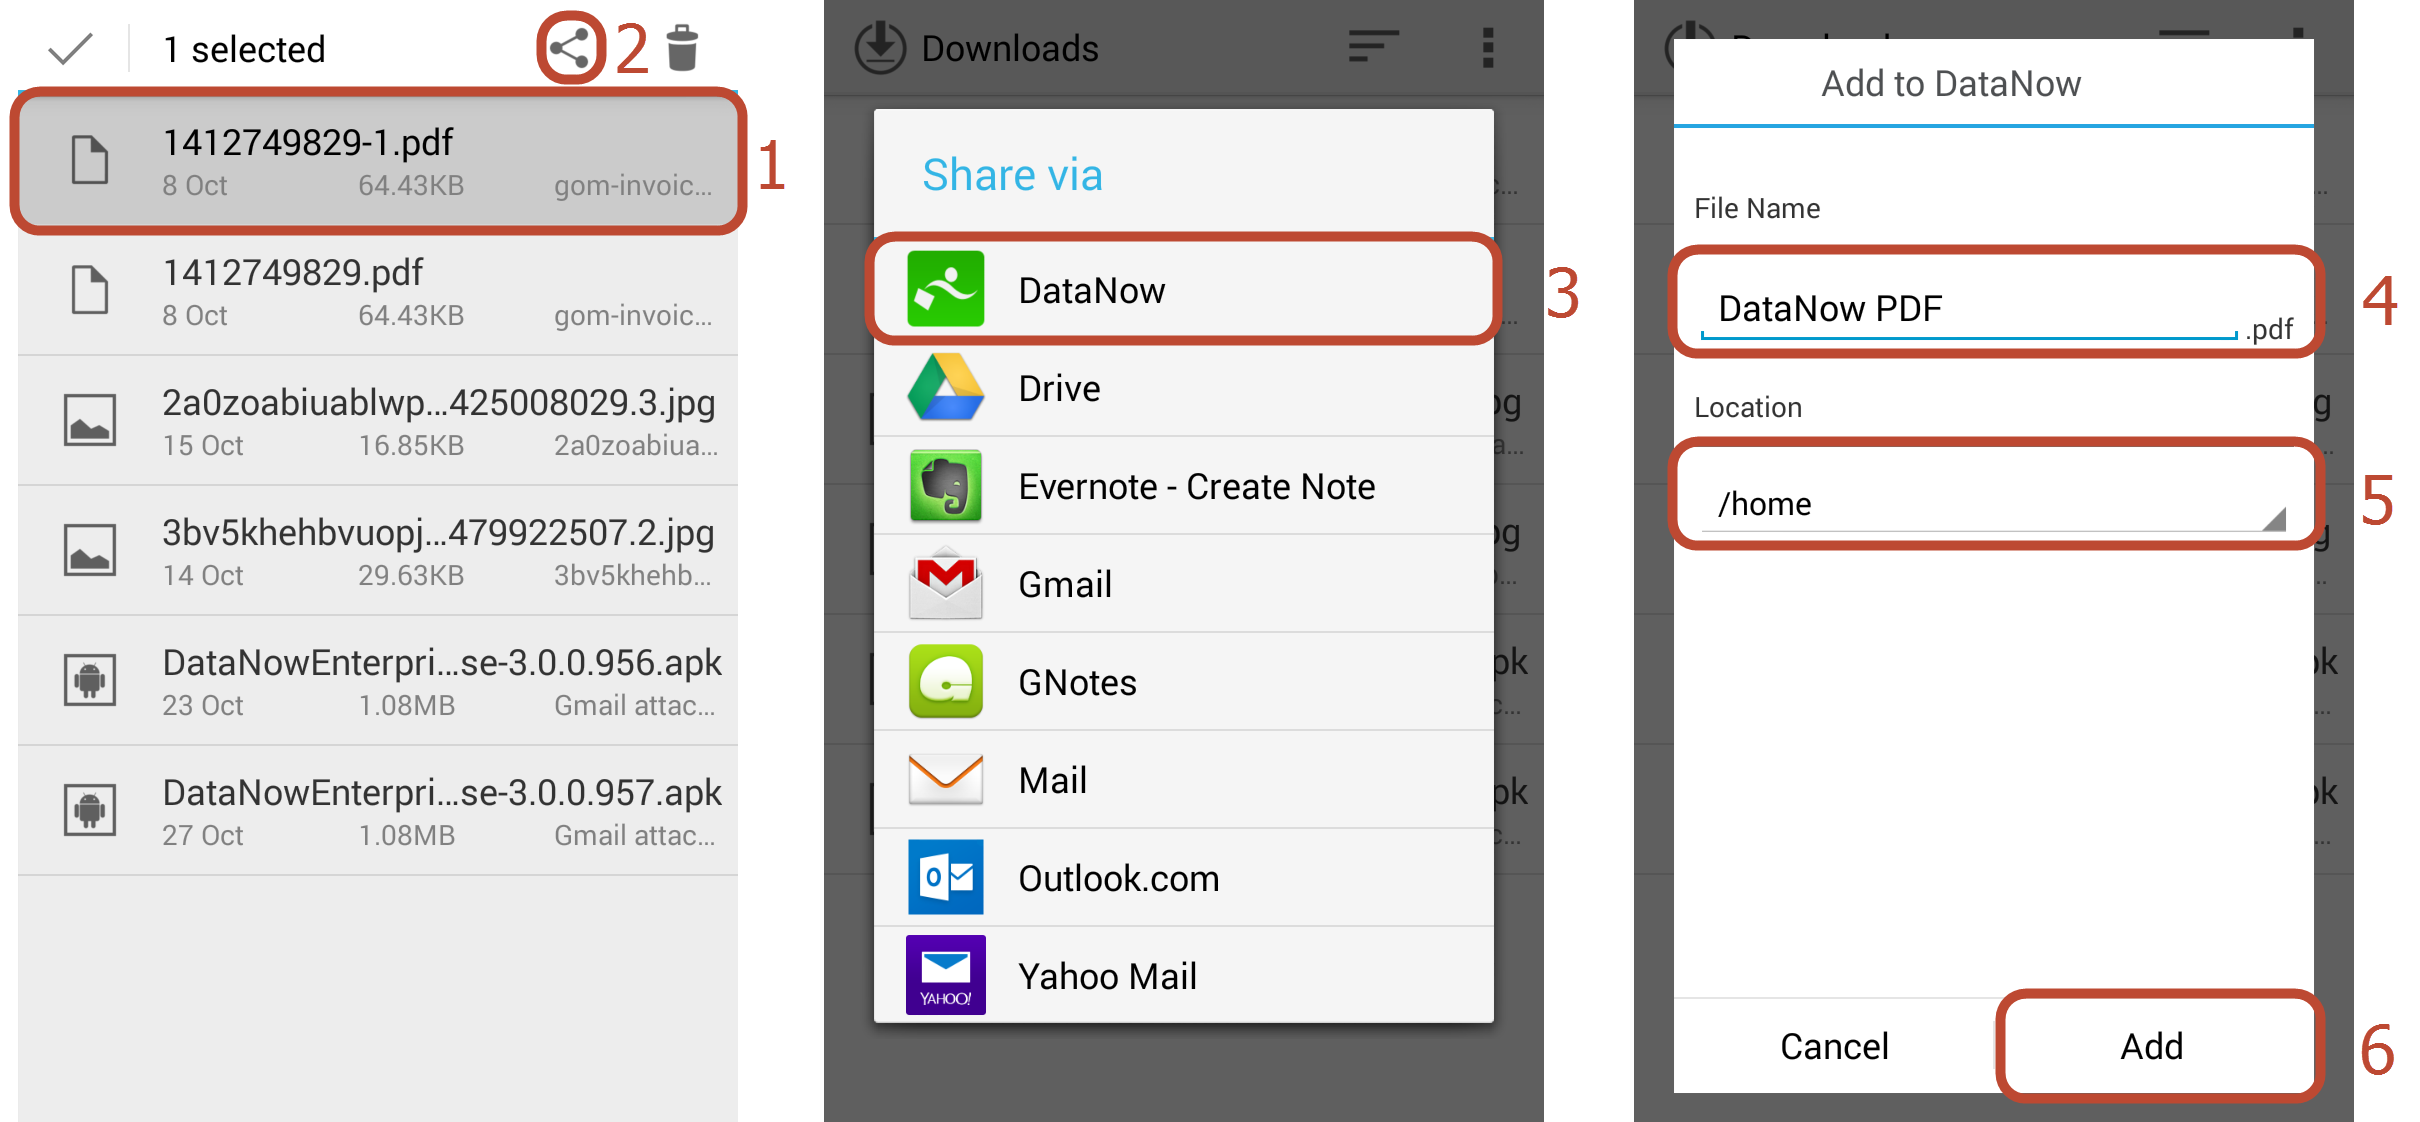Screen dimensions: 2420x1122
Task: Tap the trash Delete icon
Action: click(x=682, y=48)
